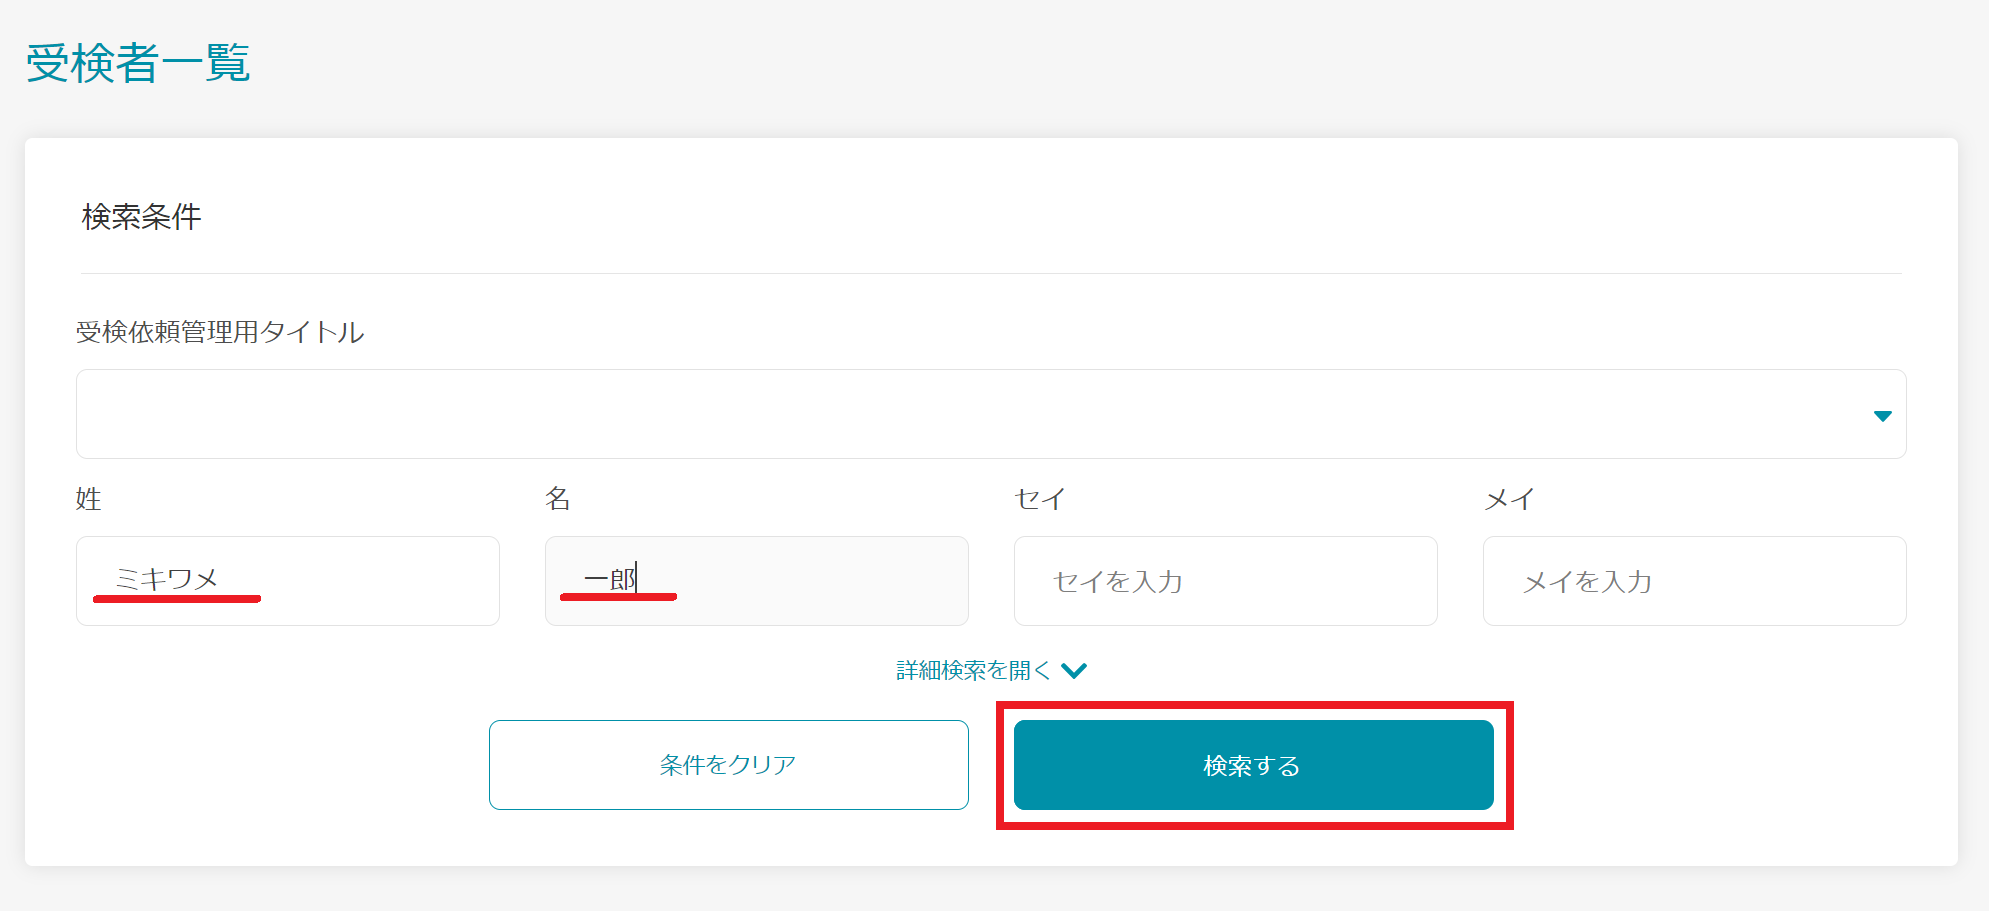Focus the メイを入力 input box
This screenshot has width=1989, height=911.
click(1693, 581)
